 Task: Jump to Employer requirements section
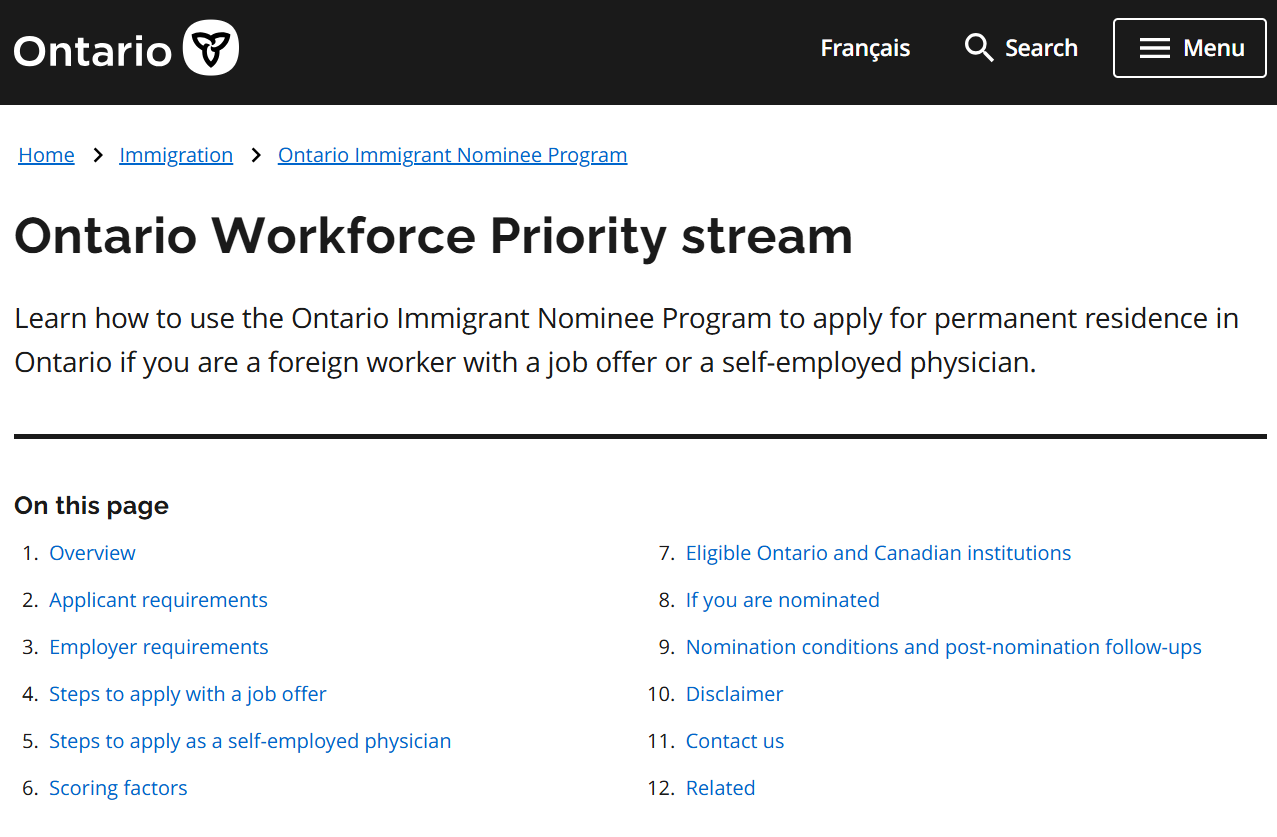(x=159, y=647)
